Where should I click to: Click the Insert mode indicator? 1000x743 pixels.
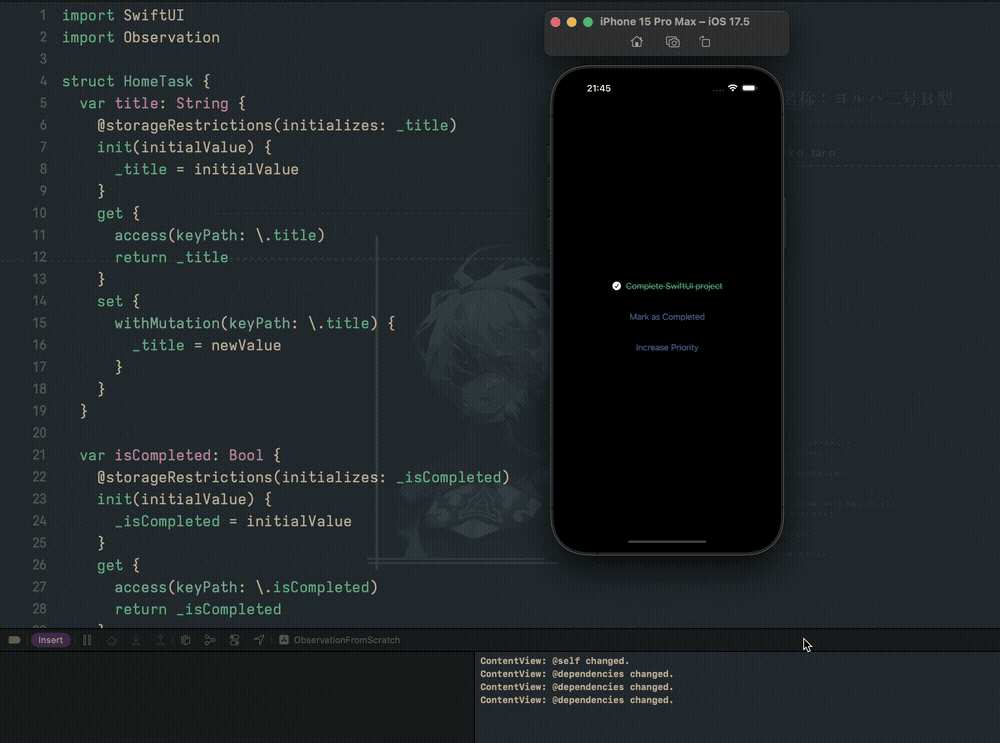click(50, 640)
